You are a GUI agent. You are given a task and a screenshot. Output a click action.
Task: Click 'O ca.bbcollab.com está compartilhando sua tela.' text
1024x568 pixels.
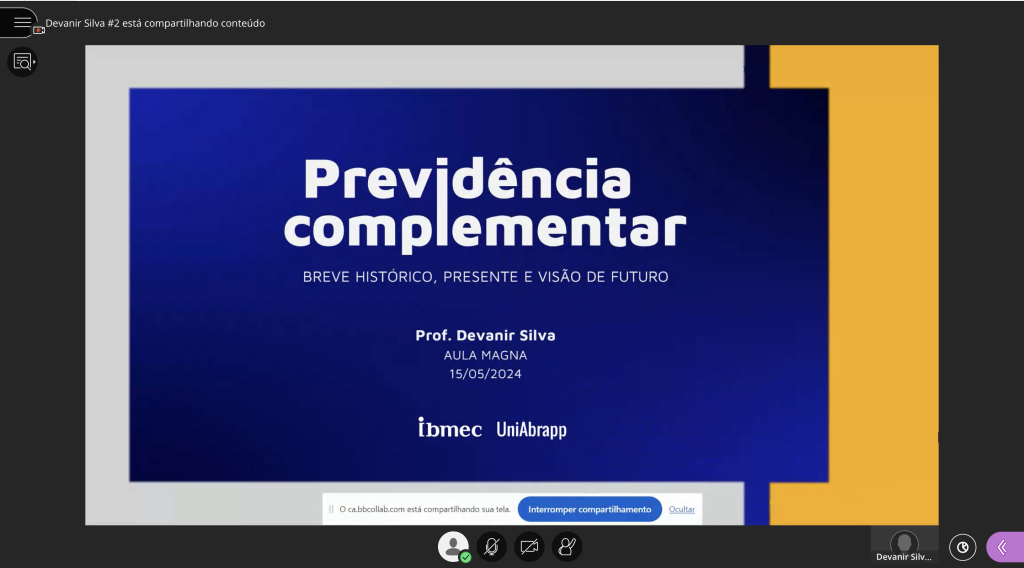[x=425, y=509]
